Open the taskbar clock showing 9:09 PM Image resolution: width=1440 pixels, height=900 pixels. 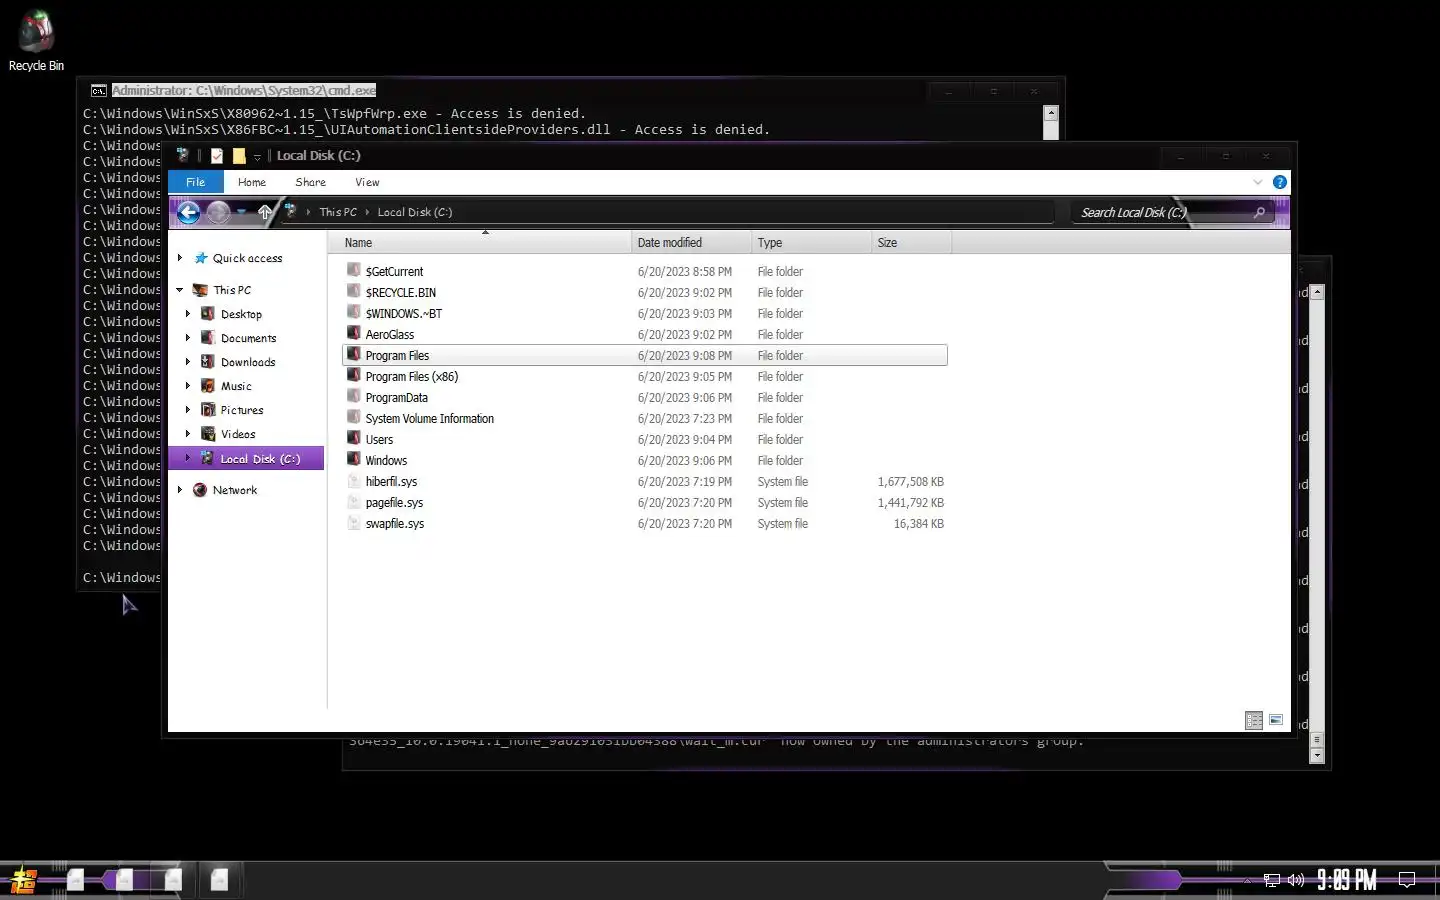coord(1346,880)
